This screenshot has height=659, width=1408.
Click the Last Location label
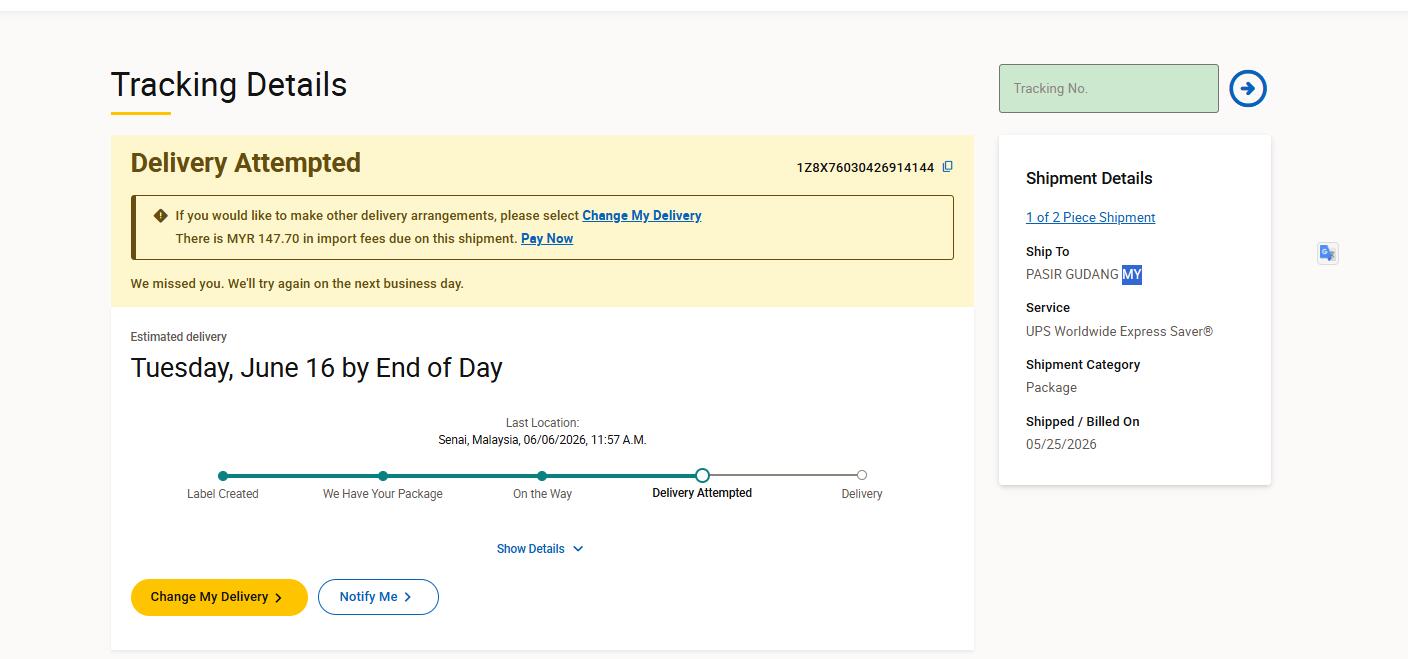542,423
